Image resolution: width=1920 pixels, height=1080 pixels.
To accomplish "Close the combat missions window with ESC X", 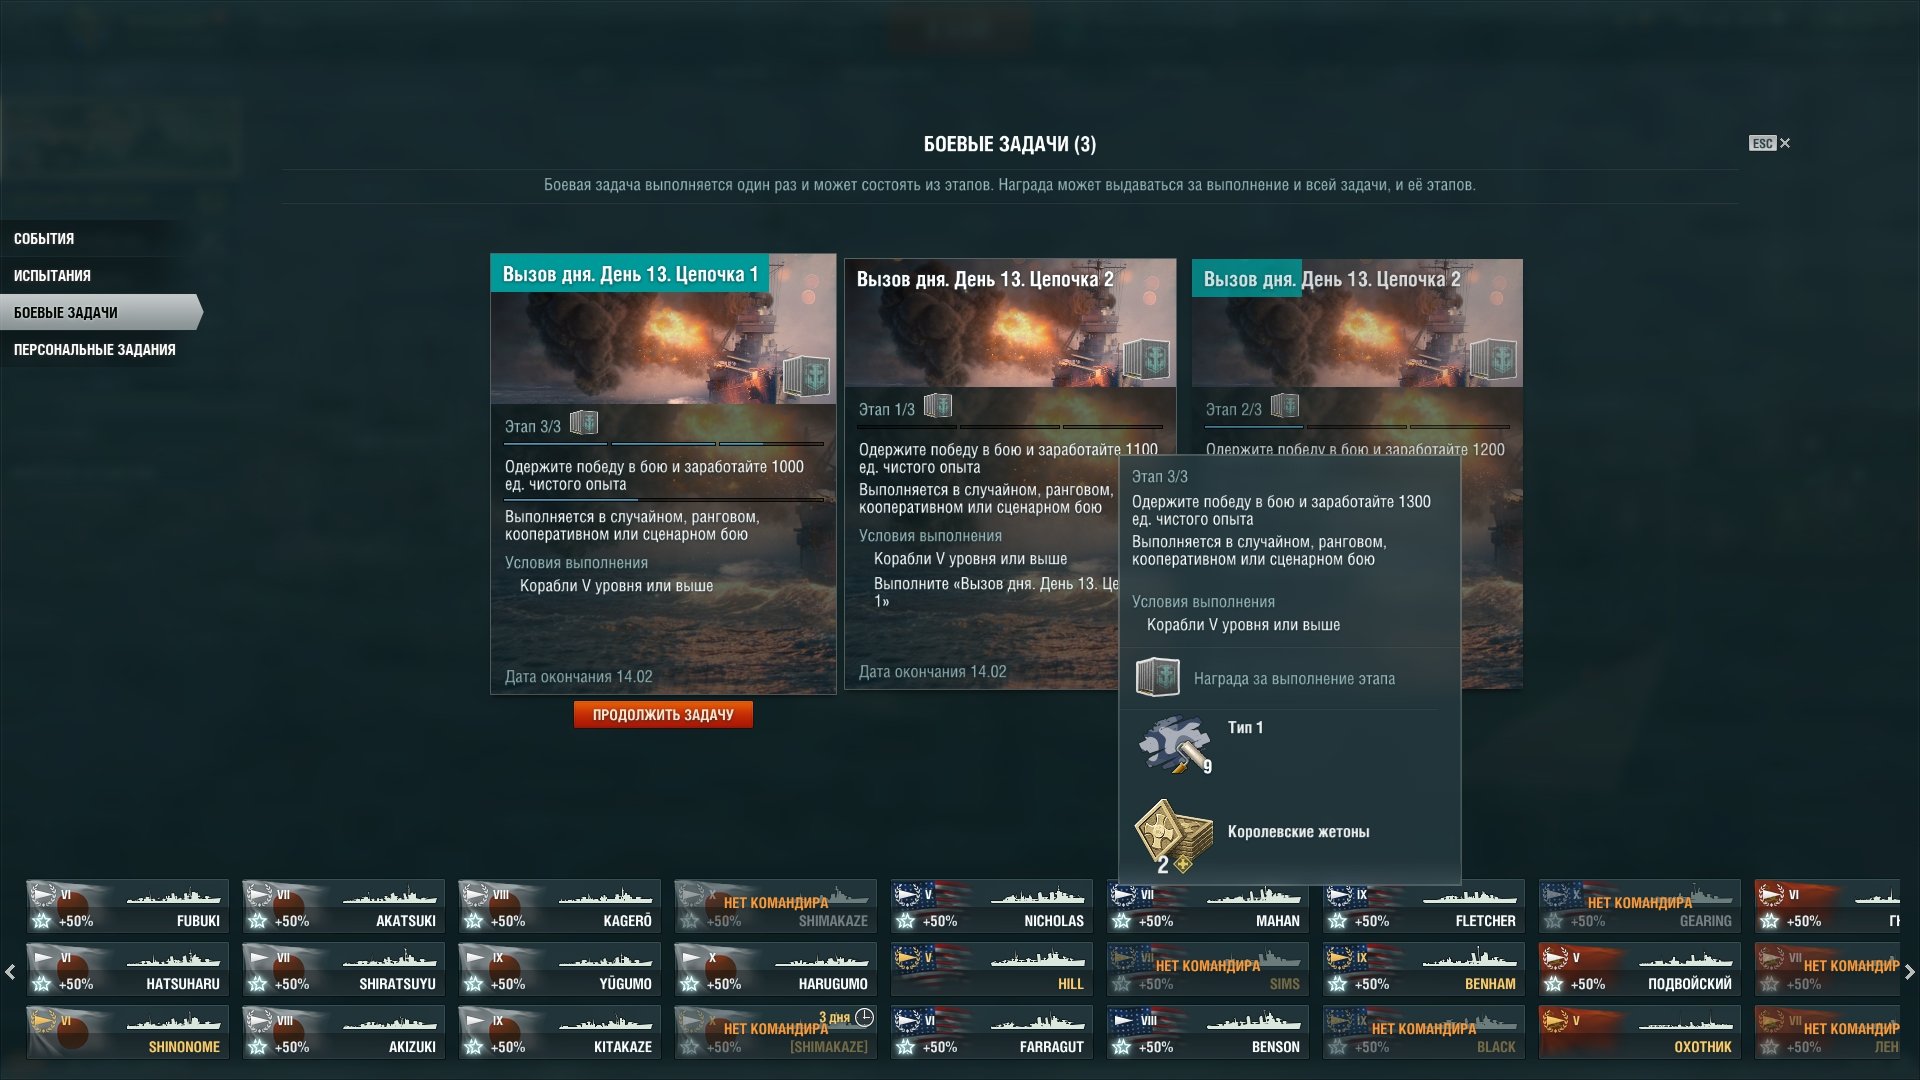I will pos(1770,143).
